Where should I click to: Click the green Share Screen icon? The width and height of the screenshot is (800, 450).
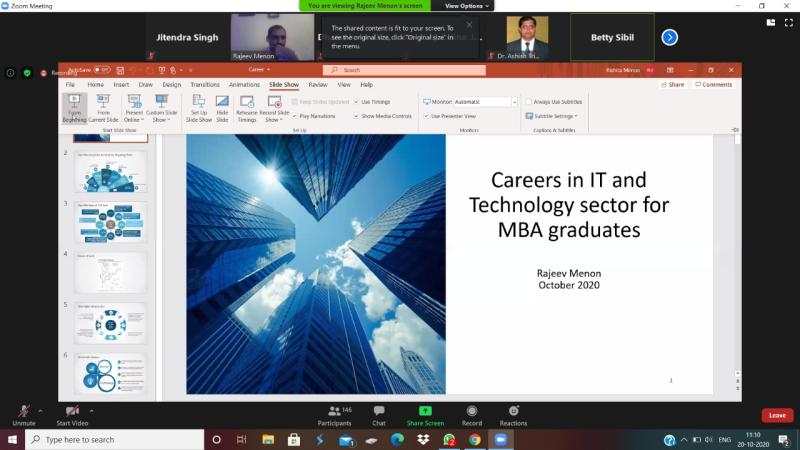[x=425, y=411]
